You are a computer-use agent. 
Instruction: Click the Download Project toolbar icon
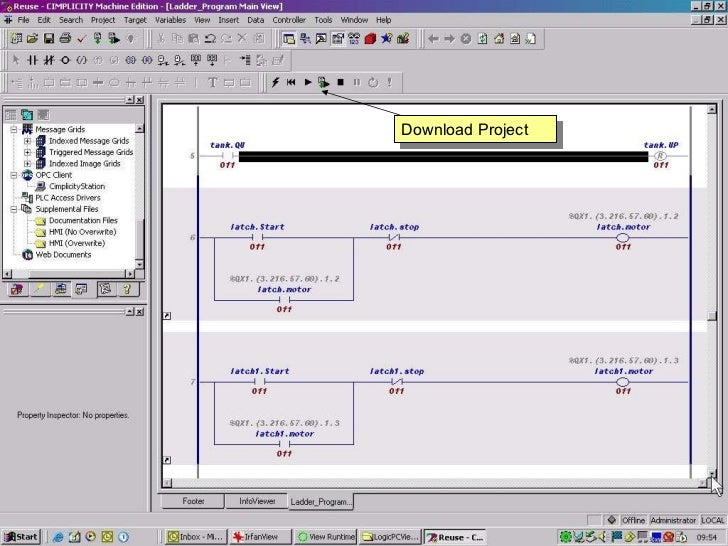(x=322, y=82)
